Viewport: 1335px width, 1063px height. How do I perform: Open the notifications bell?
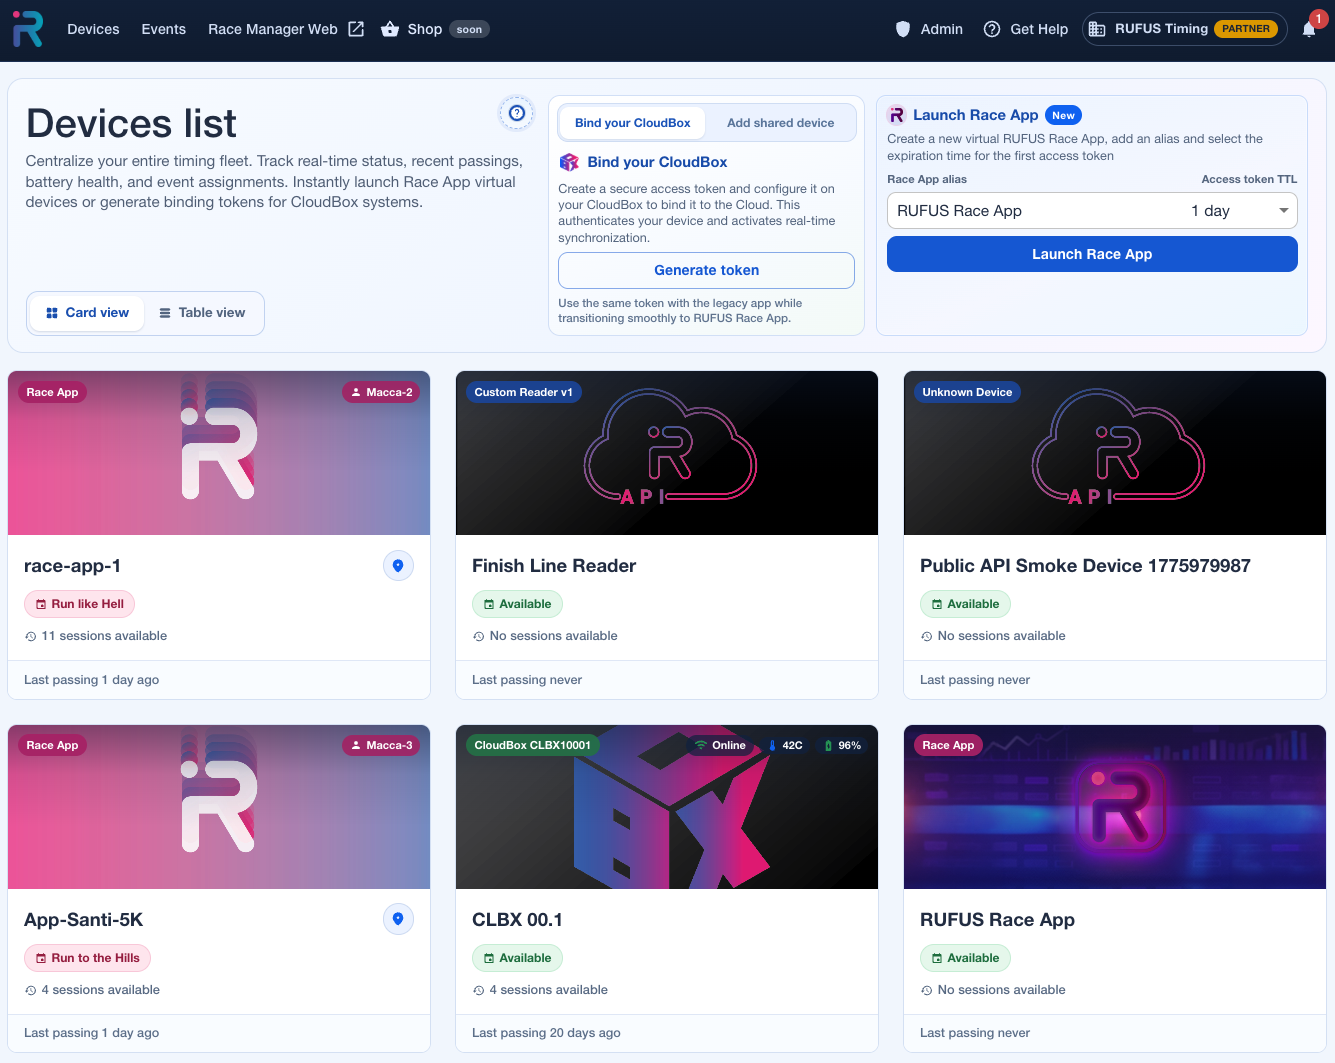tap(1309, 29)
